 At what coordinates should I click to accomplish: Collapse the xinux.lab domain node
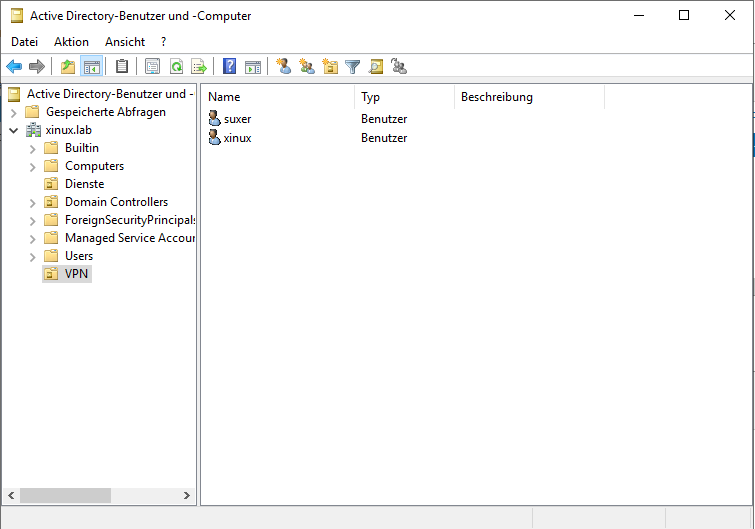pos(14,130)
